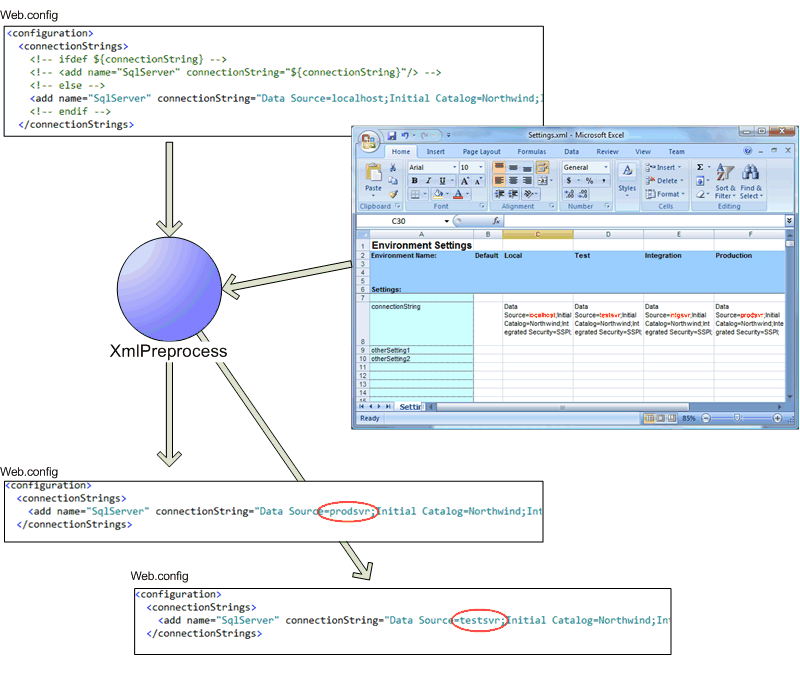Screen dimensions: 800x676
Task: Click the Fill down icon in Editing
Action: click(701, 181)
